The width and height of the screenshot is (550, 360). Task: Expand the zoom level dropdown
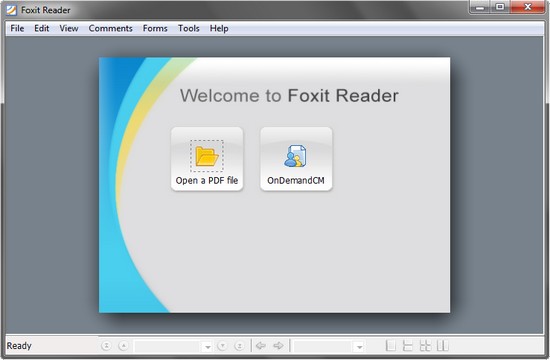coord(359,347)
